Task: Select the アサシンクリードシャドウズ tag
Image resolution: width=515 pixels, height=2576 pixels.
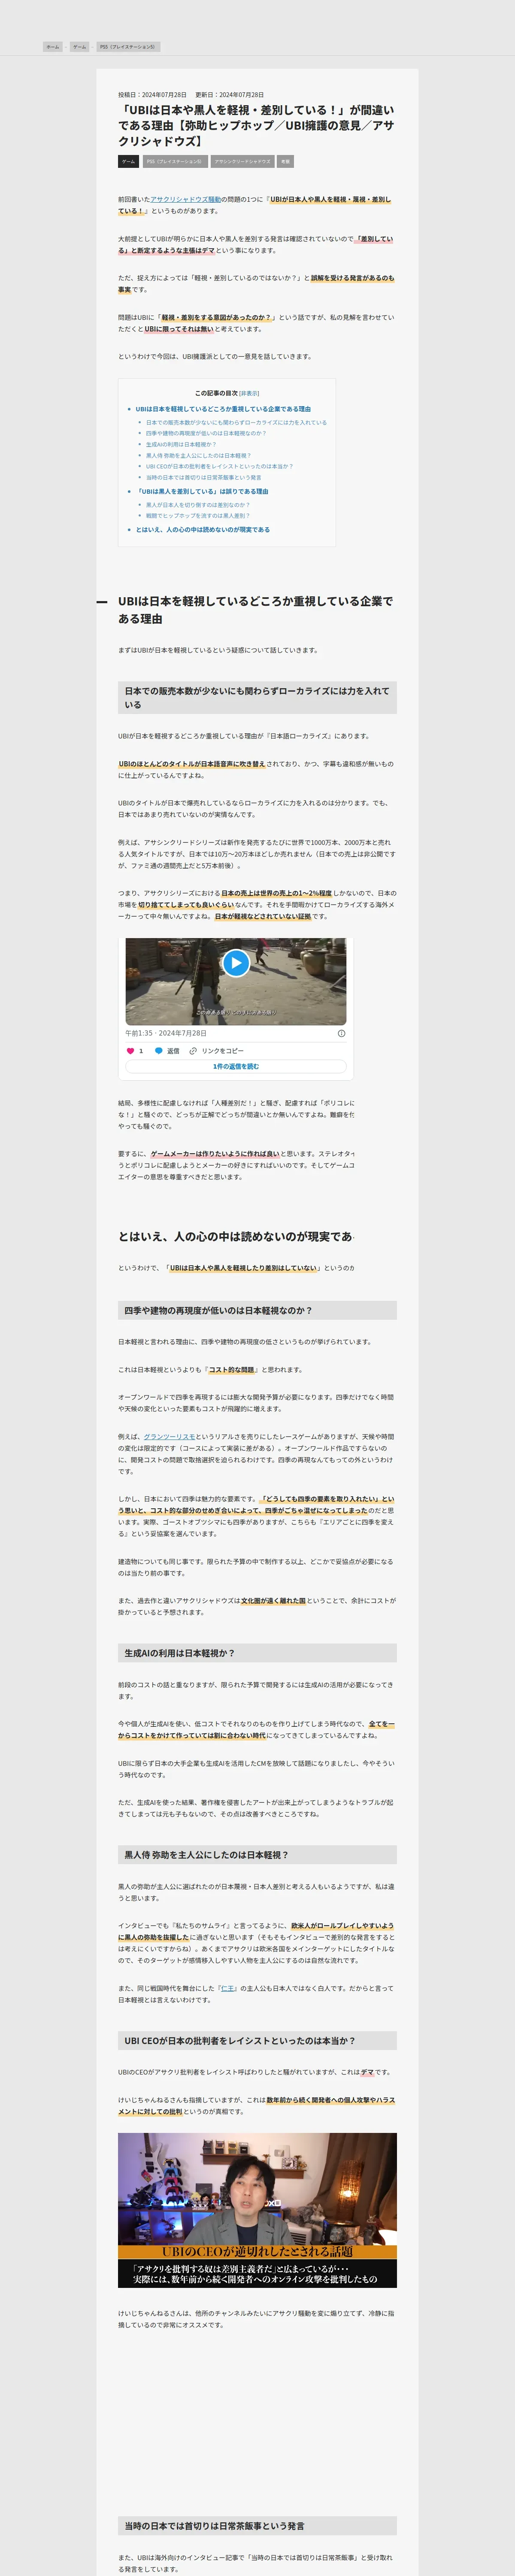Action: click(242, 161)
